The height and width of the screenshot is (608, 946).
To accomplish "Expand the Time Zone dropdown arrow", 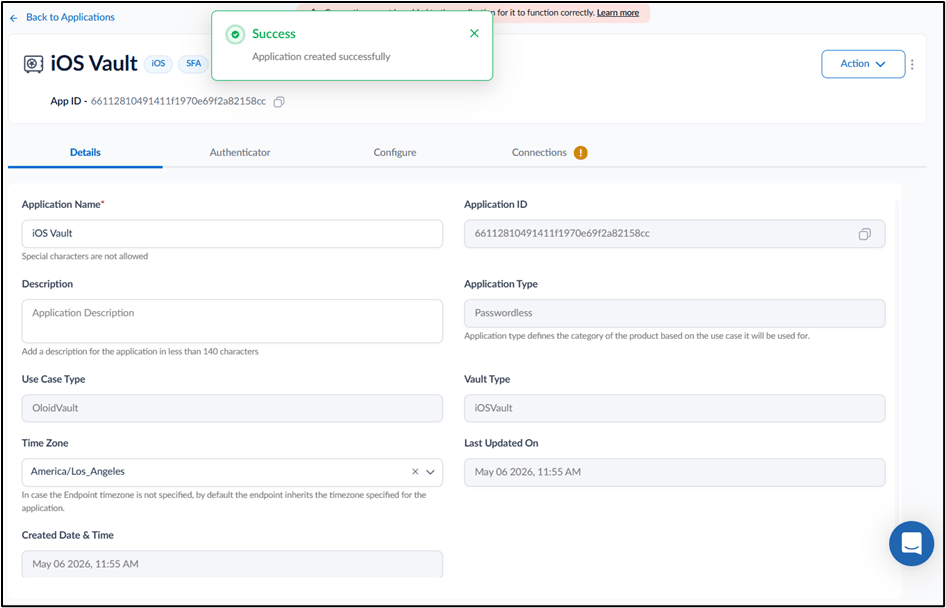I will pyautogui.click(x=430, y=472).
